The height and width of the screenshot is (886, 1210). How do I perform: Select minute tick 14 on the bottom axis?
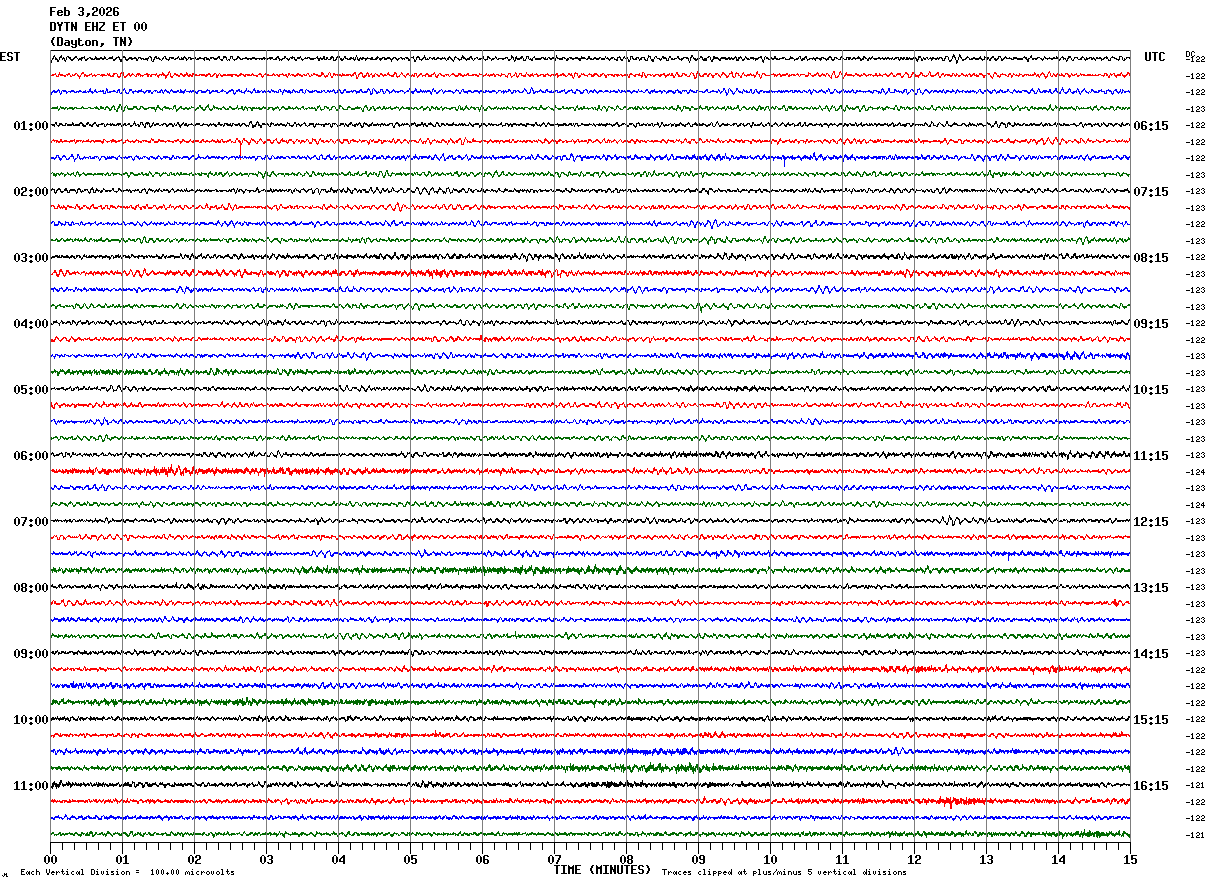[x=1058, y=859]
